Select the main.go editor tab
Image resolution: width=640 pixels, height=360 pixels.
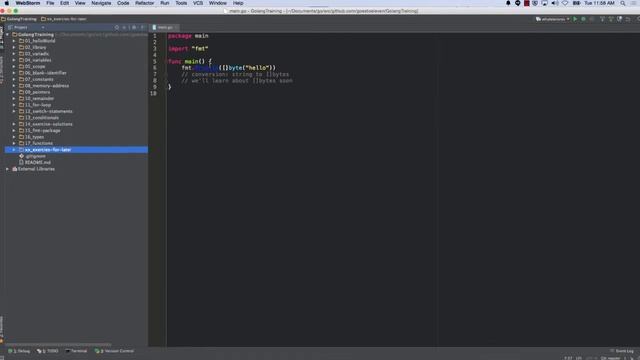tap(165, 27)
